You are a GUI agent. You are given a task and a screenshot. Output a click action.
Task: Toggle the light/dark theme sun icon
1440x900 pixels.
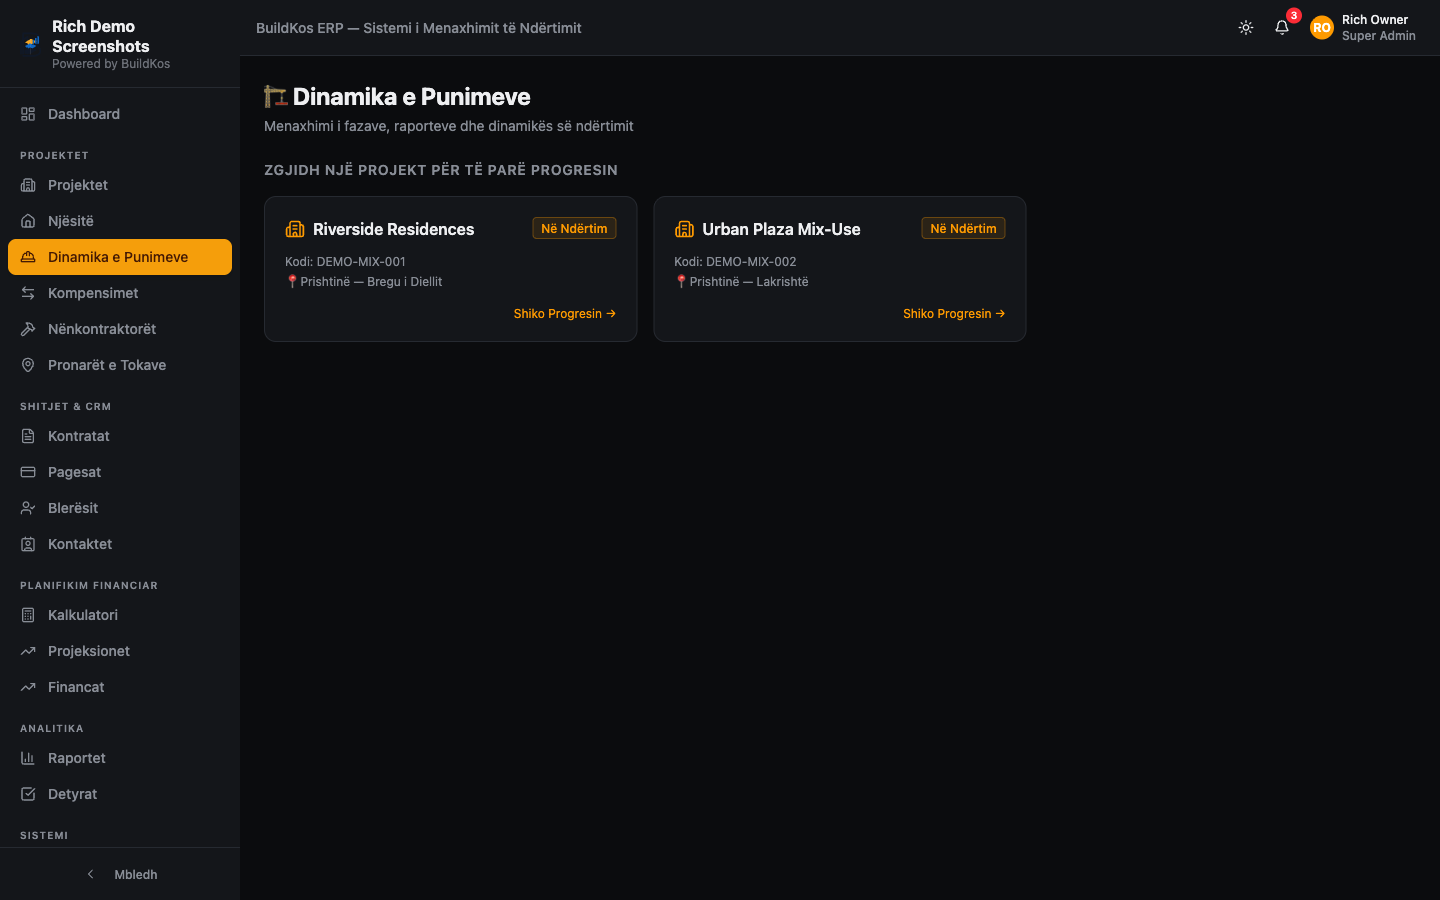1246,28
